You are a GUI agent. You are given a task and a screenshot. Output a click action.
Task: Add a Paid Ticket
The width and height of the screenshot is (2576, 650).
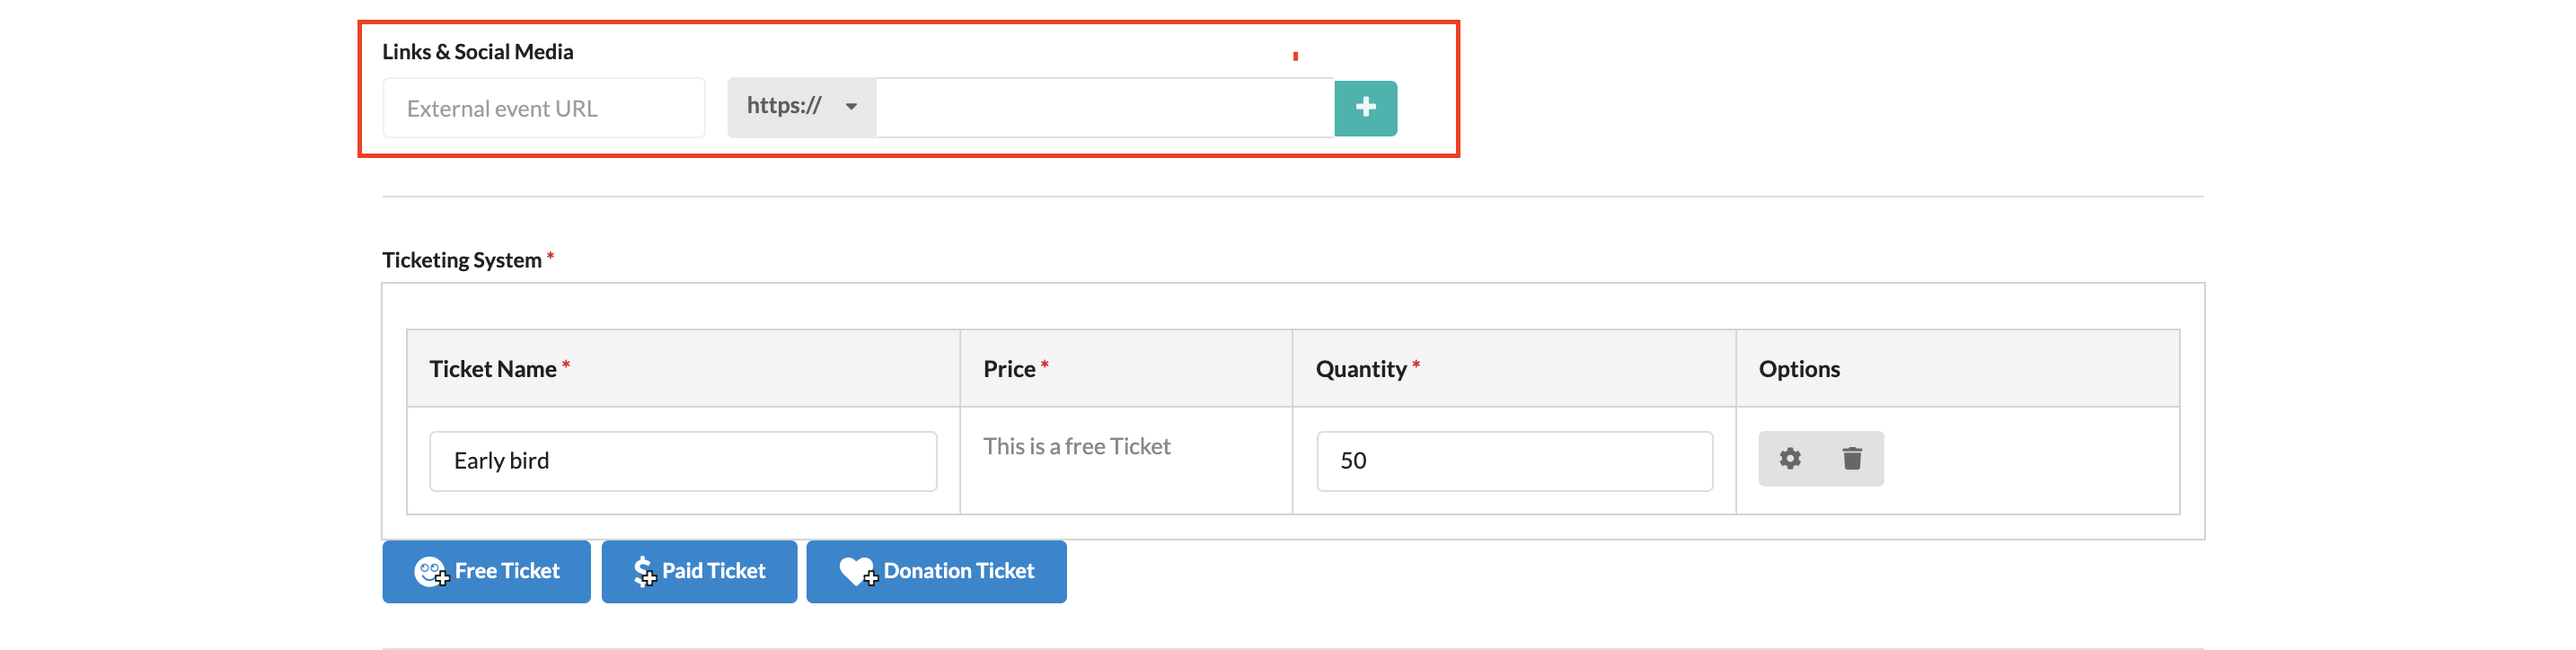pos(699,571)
